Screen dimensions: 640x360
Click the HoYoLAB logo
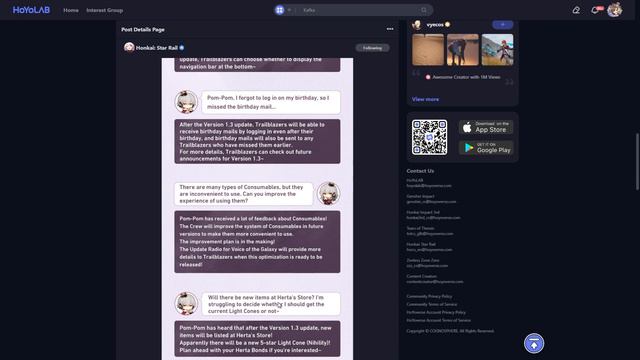point(31,10)
